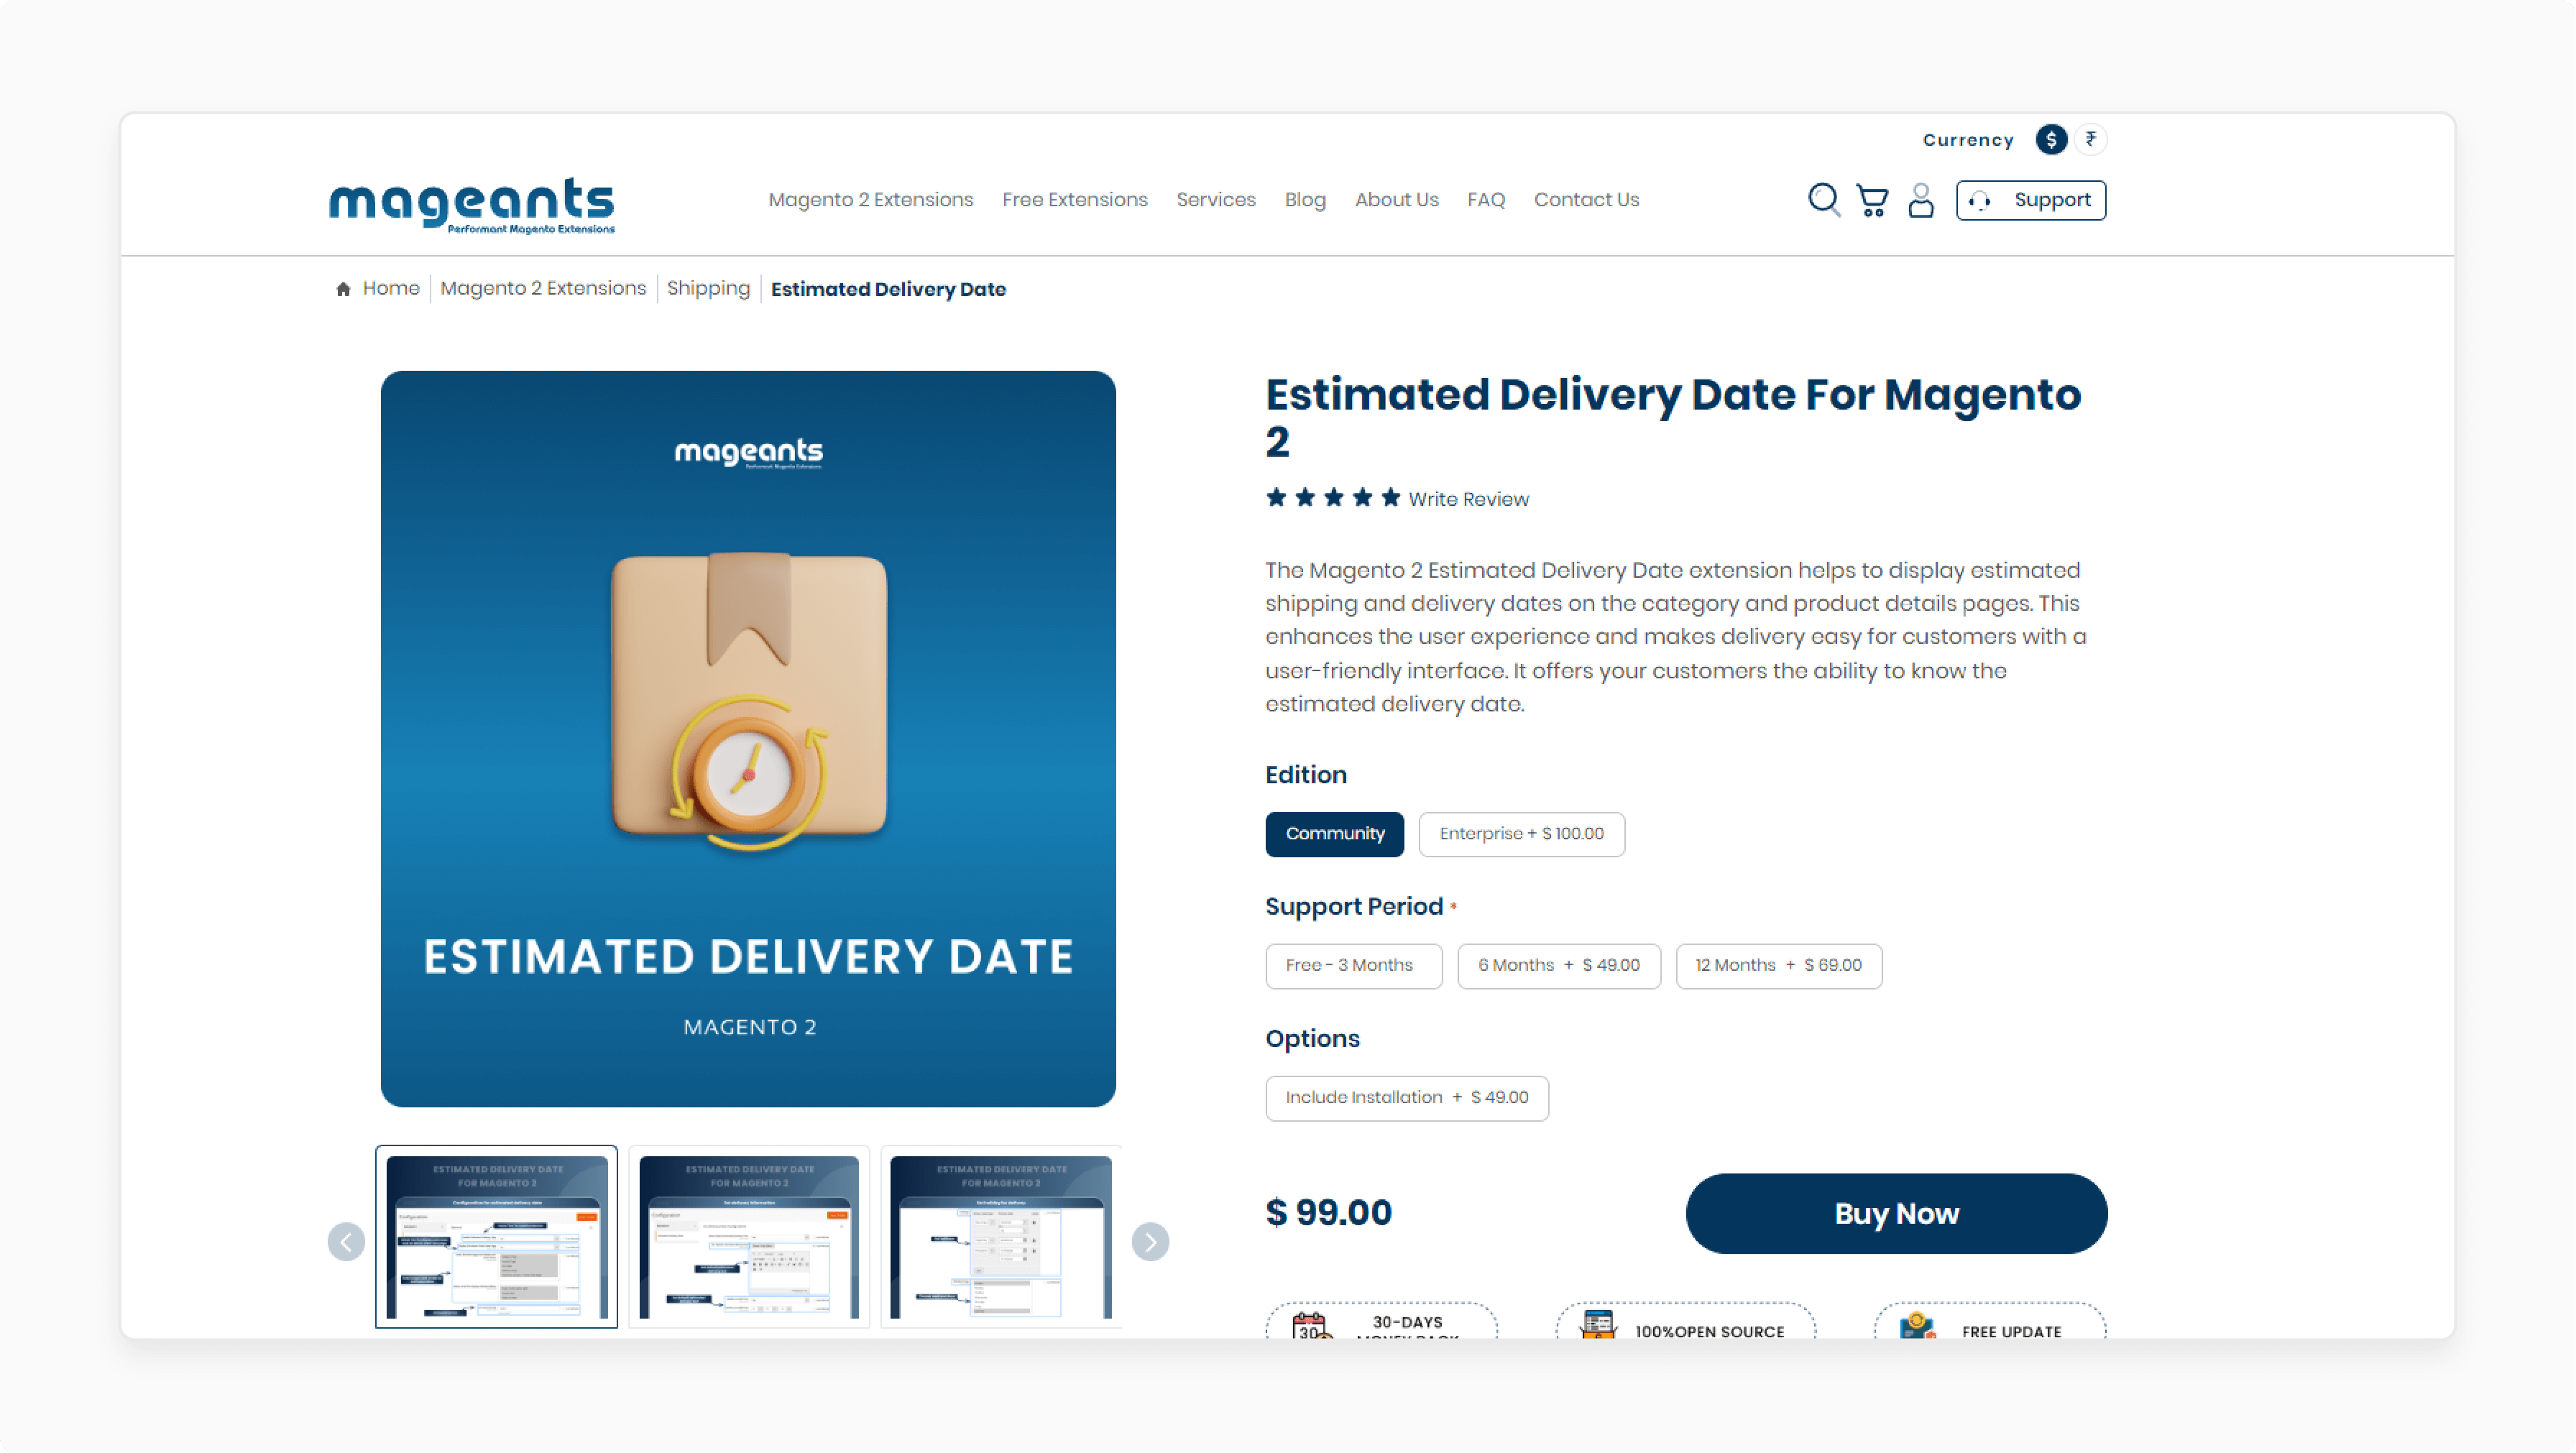Select Community edition
2576x1453 pixels.
[1334, 834]
